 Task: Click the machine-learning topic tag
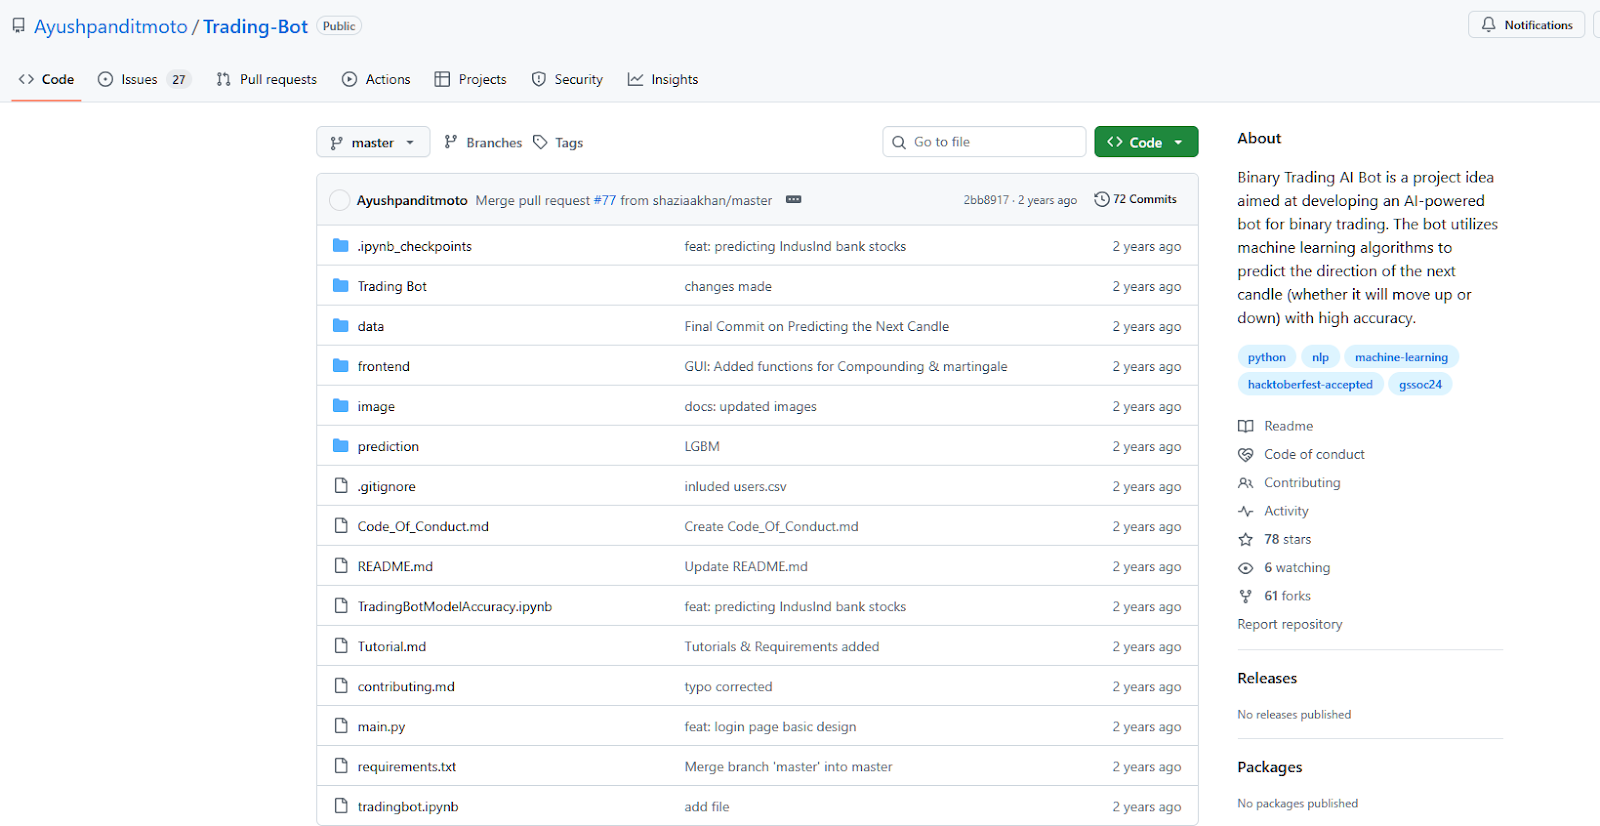click(x=1400, y=357)
